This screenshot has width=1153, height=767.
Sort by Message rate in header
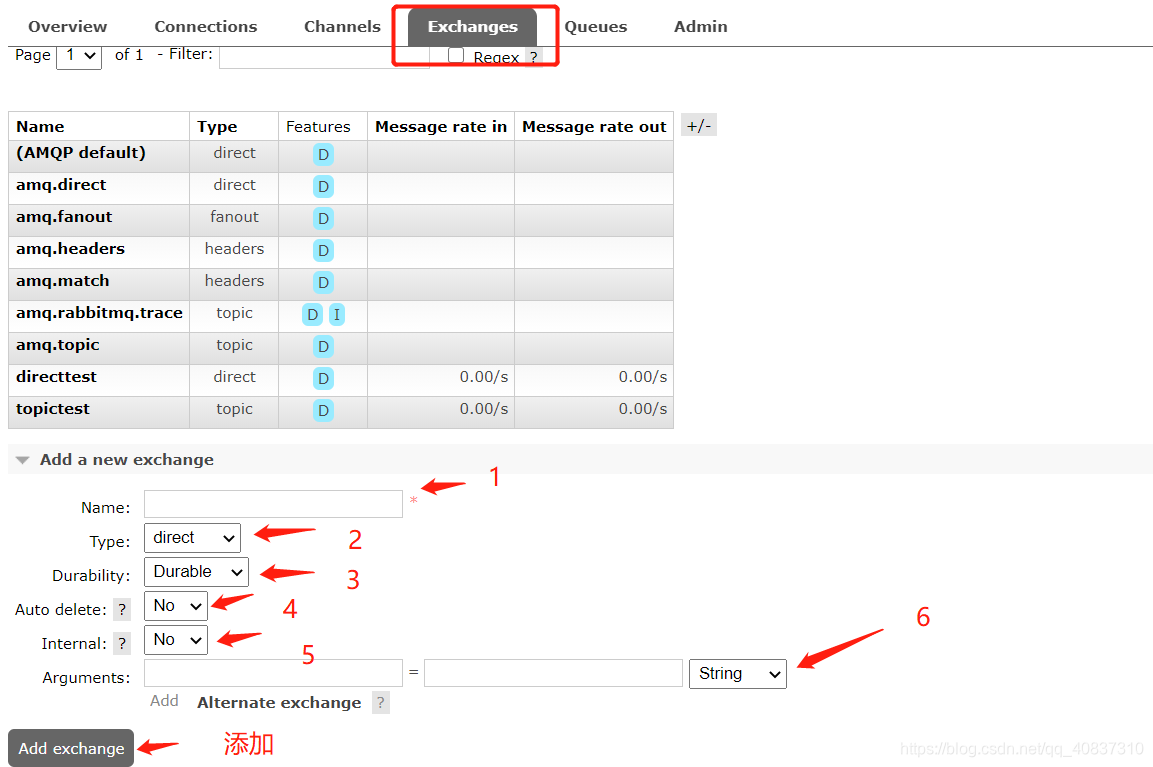click(x=440, y=126)
